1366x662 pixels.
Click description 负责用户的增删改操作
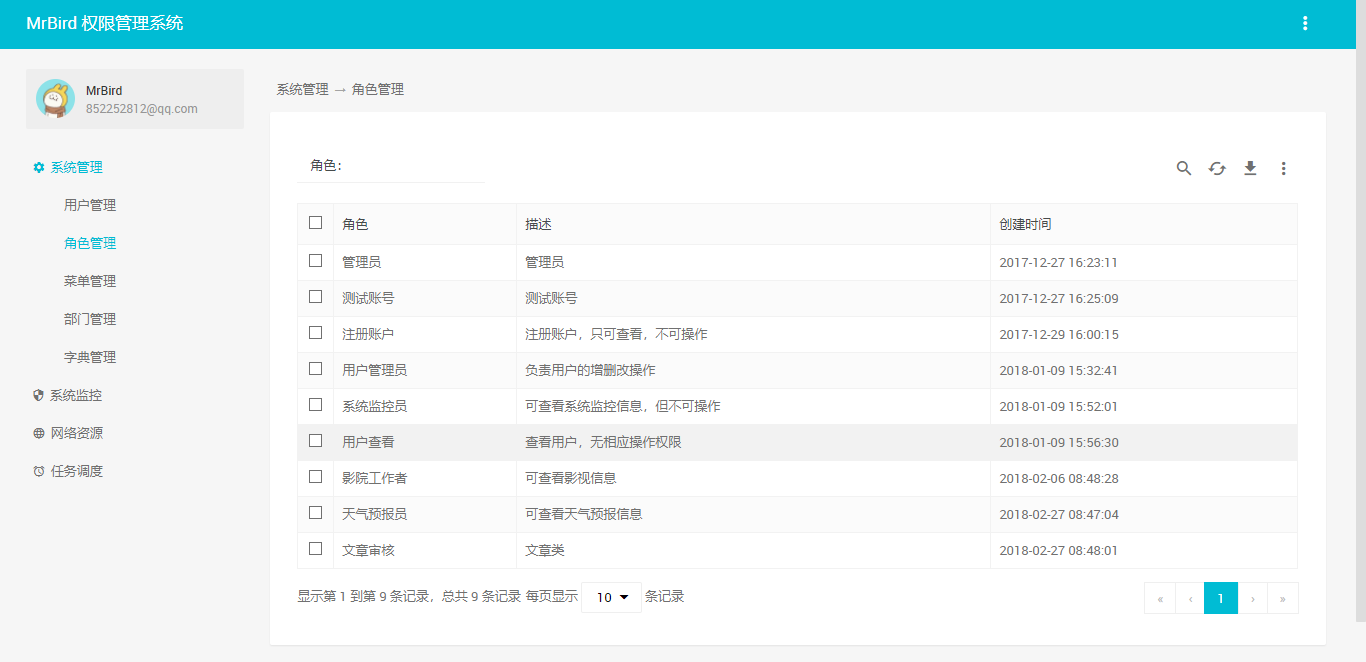[590, 370]
